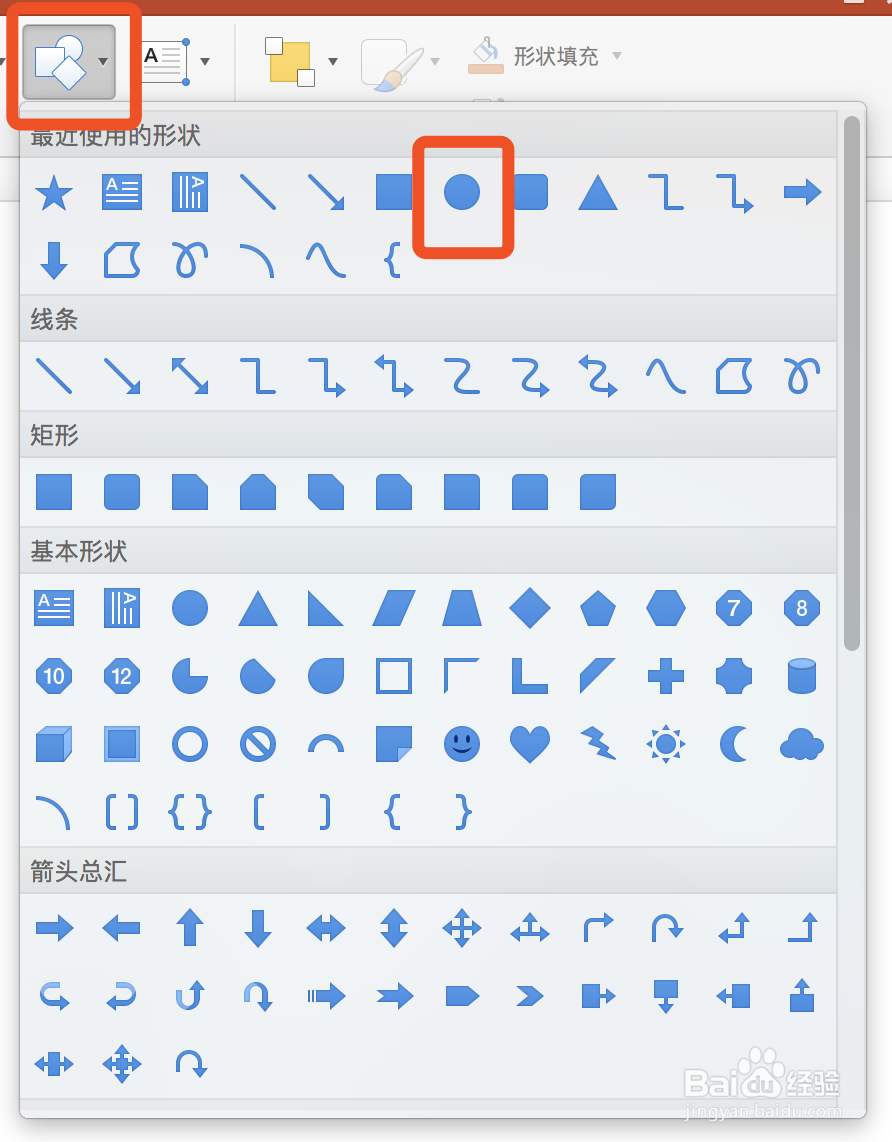Select the smiley face shape

tap(462, 744)
